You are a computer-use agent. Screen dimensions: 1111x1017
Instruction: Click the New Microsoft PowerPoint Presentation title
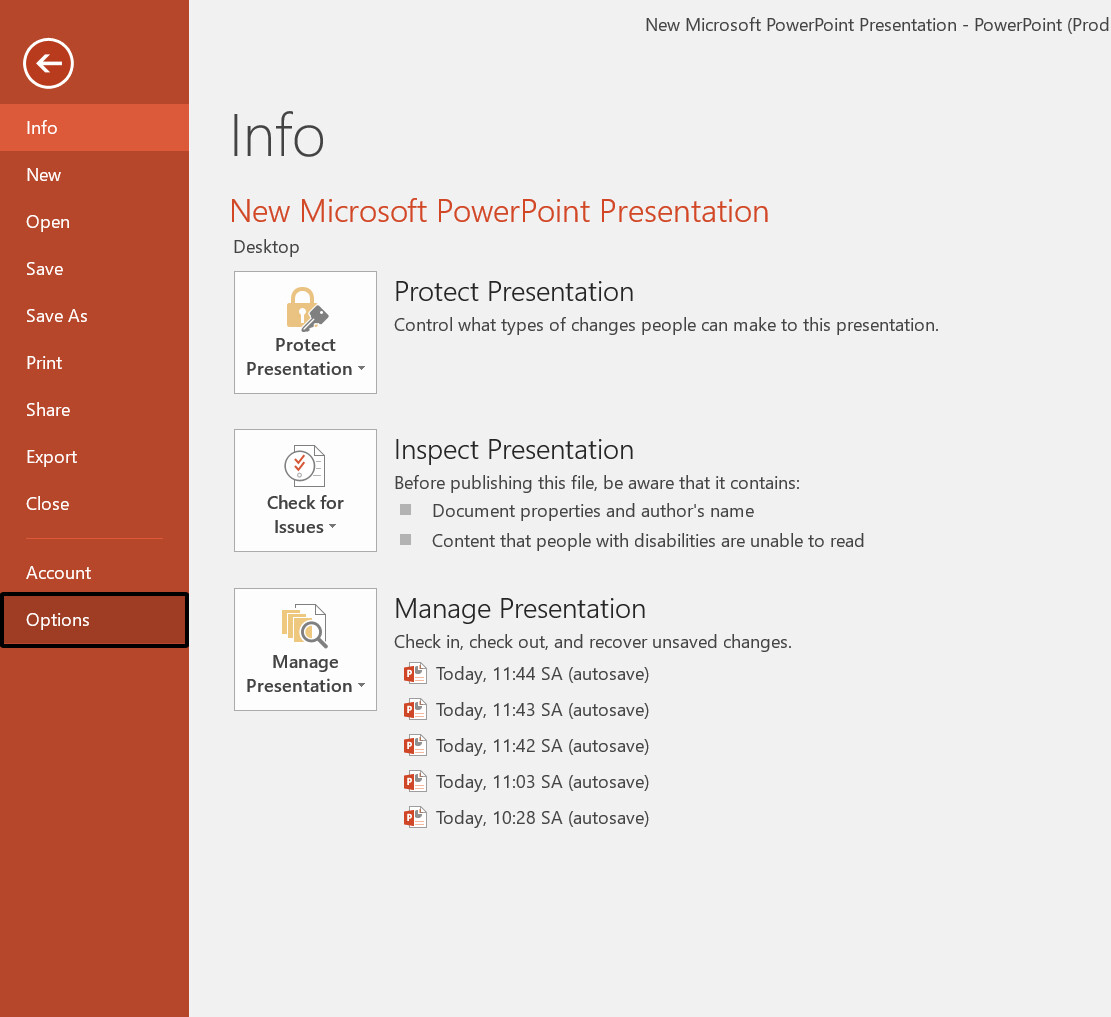tap(499, 211)
